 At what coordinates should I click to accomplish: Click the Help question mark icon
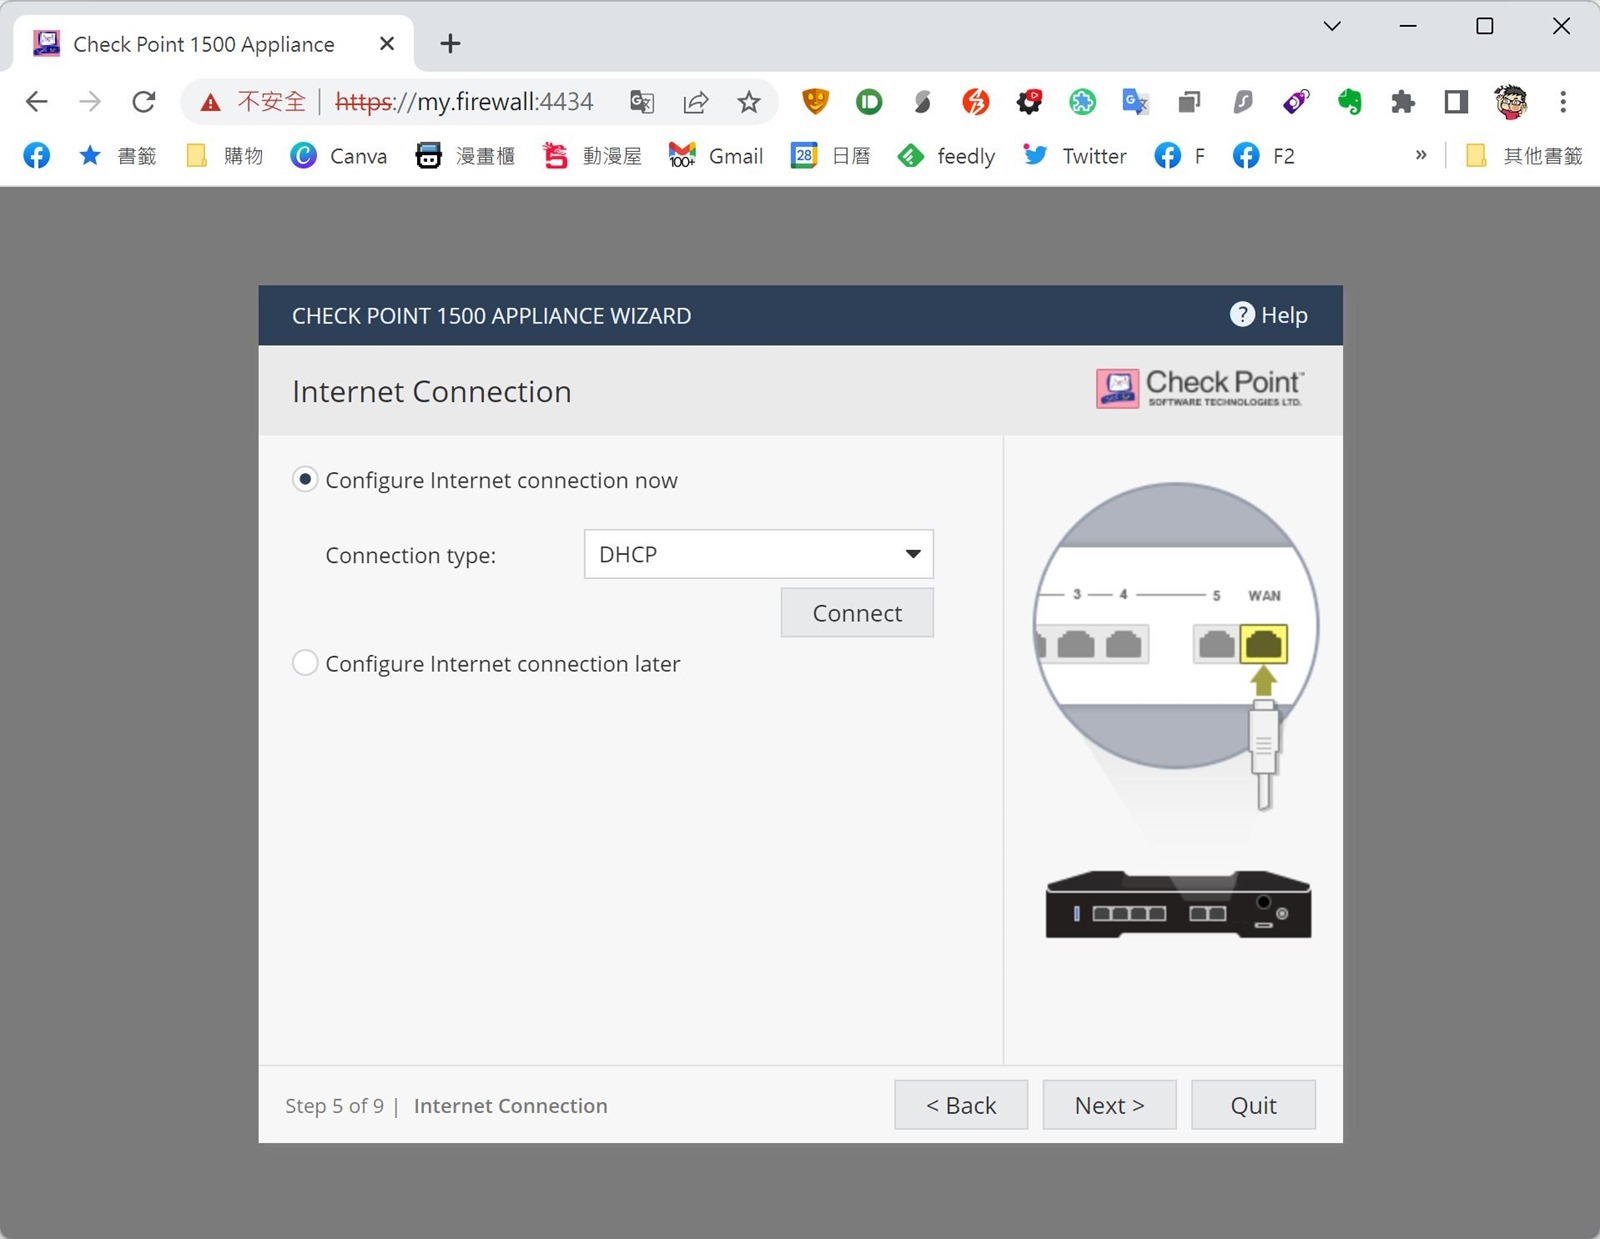pyautogui.click(x=1241, y=315)
